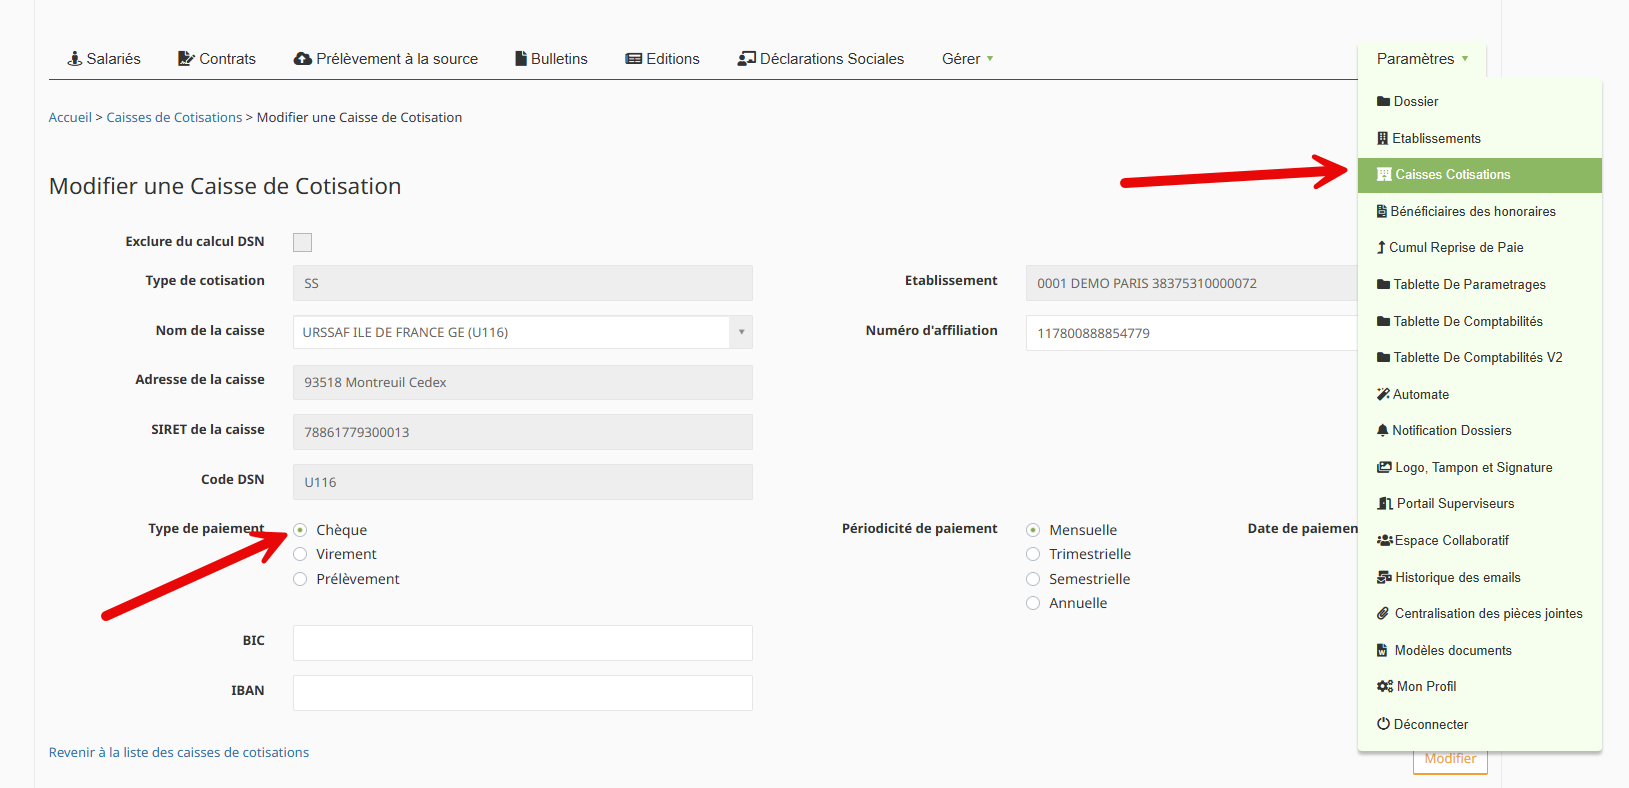Click the BIC input field

click(523, 643)
